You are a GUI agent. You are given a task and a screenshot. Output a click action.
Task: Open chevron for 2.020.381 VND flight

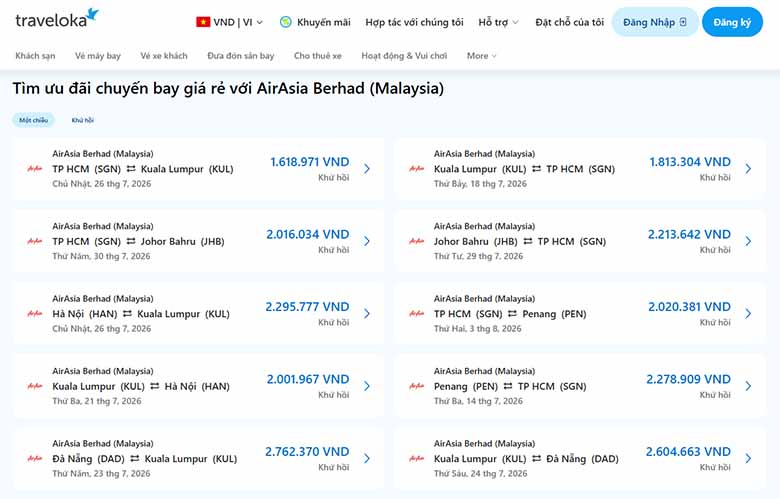pyautogui.click(x=748, y=314)
